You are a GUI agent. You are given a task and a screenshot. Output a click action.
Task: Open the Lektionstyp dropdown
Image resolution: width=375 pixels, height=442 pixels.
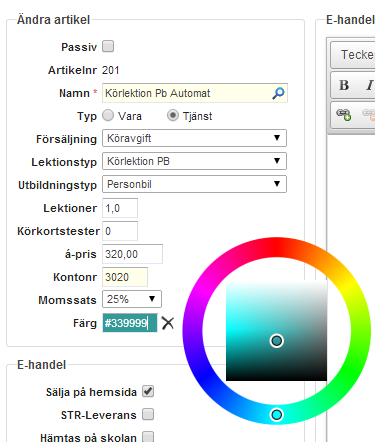point(194,161)
